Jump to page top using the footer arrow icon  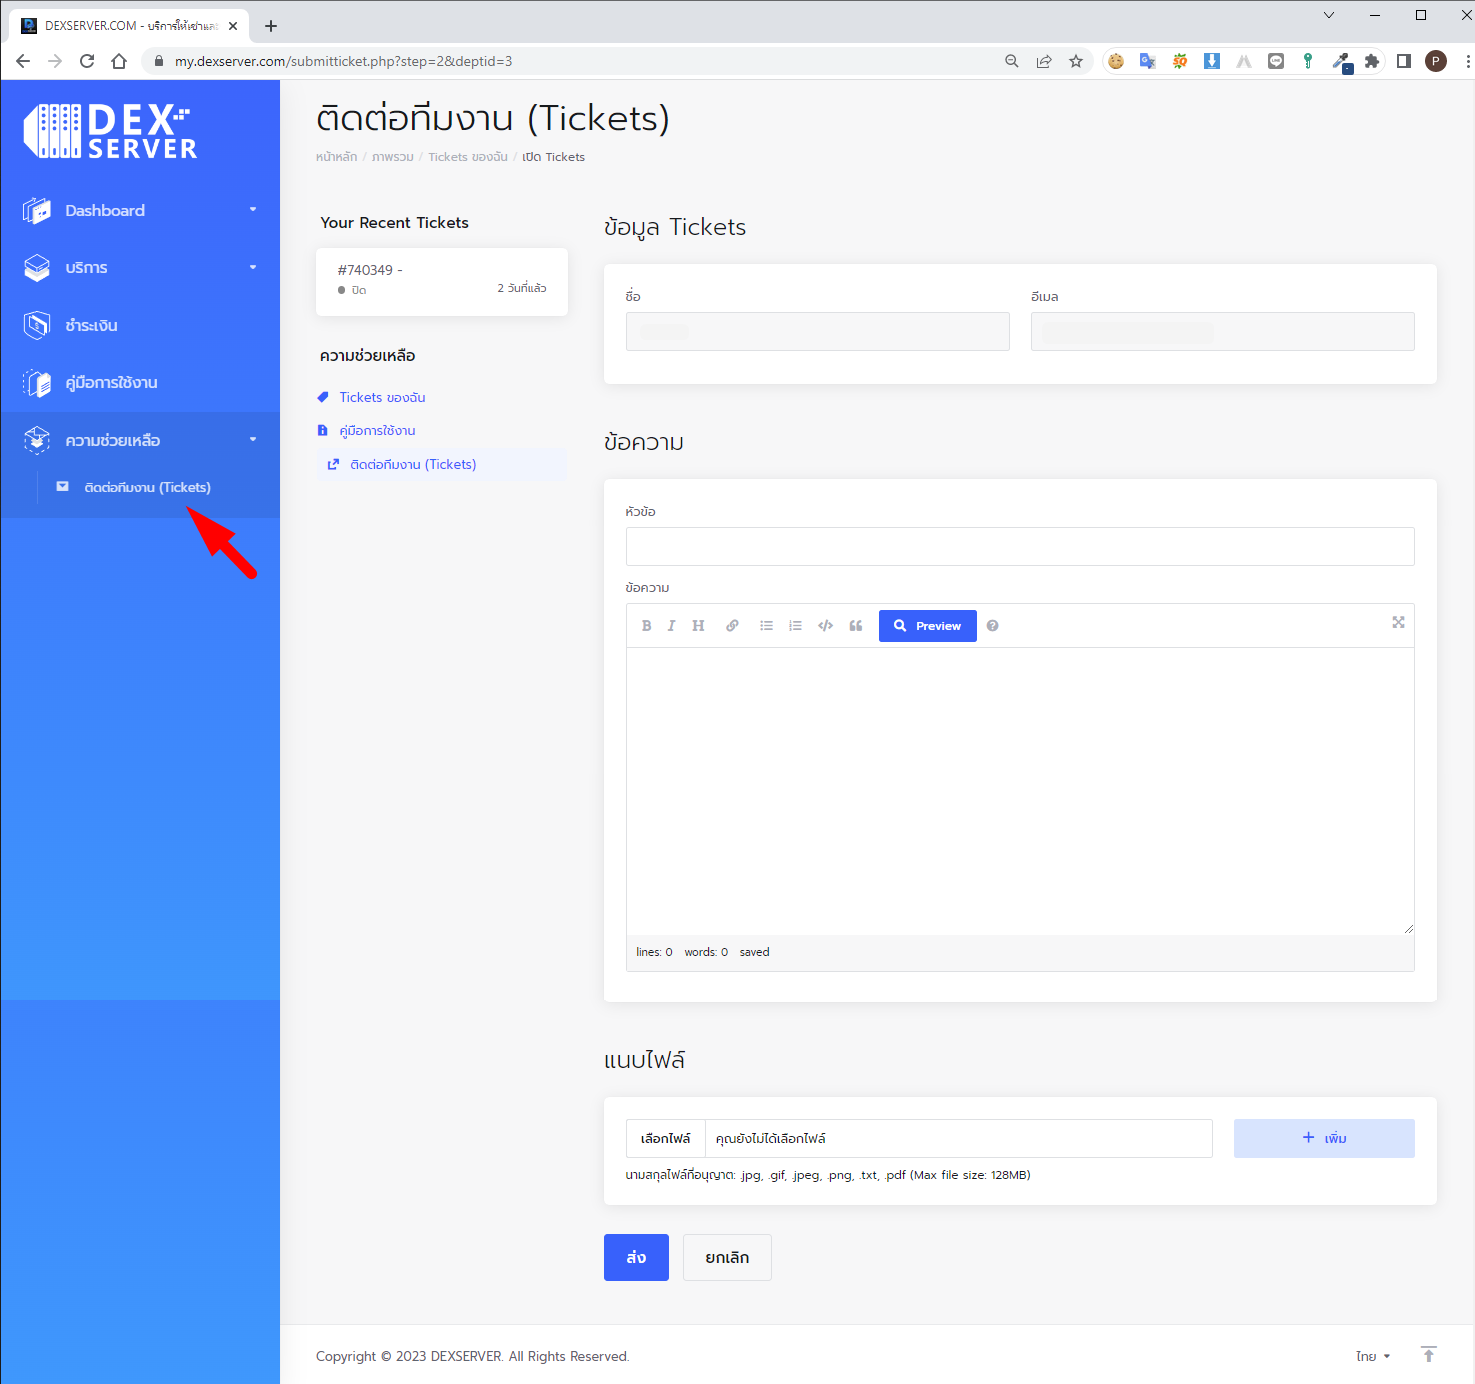(x=1428, y=1354)
